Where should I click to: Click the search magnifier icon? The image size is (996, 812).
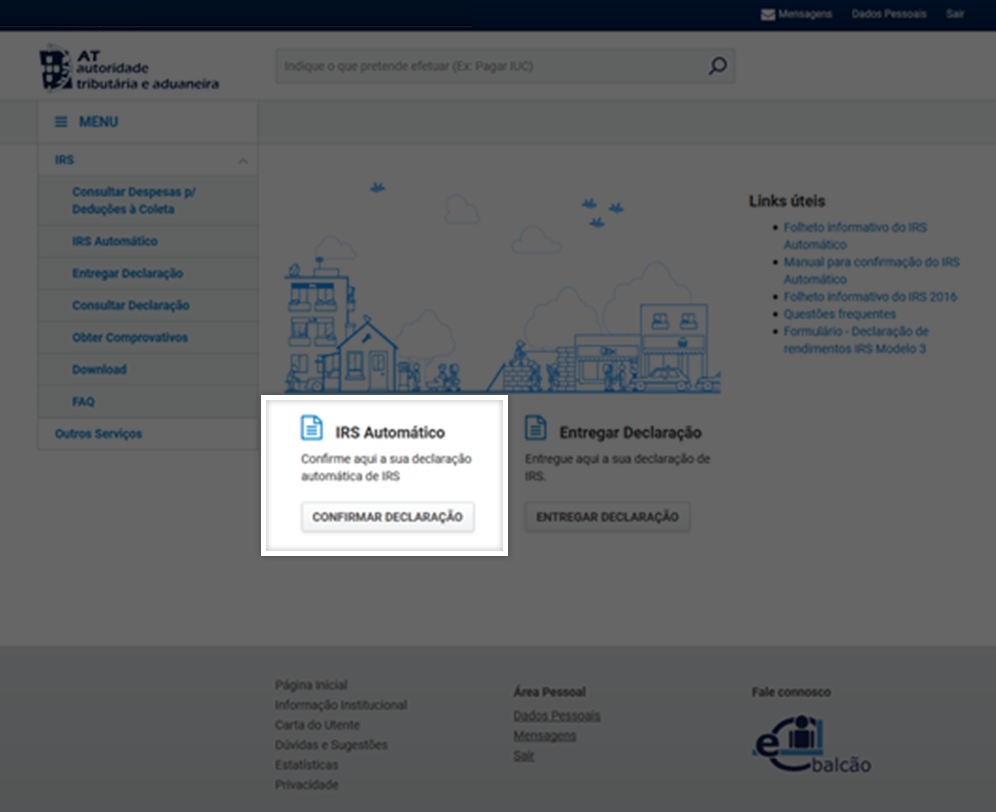717,66
